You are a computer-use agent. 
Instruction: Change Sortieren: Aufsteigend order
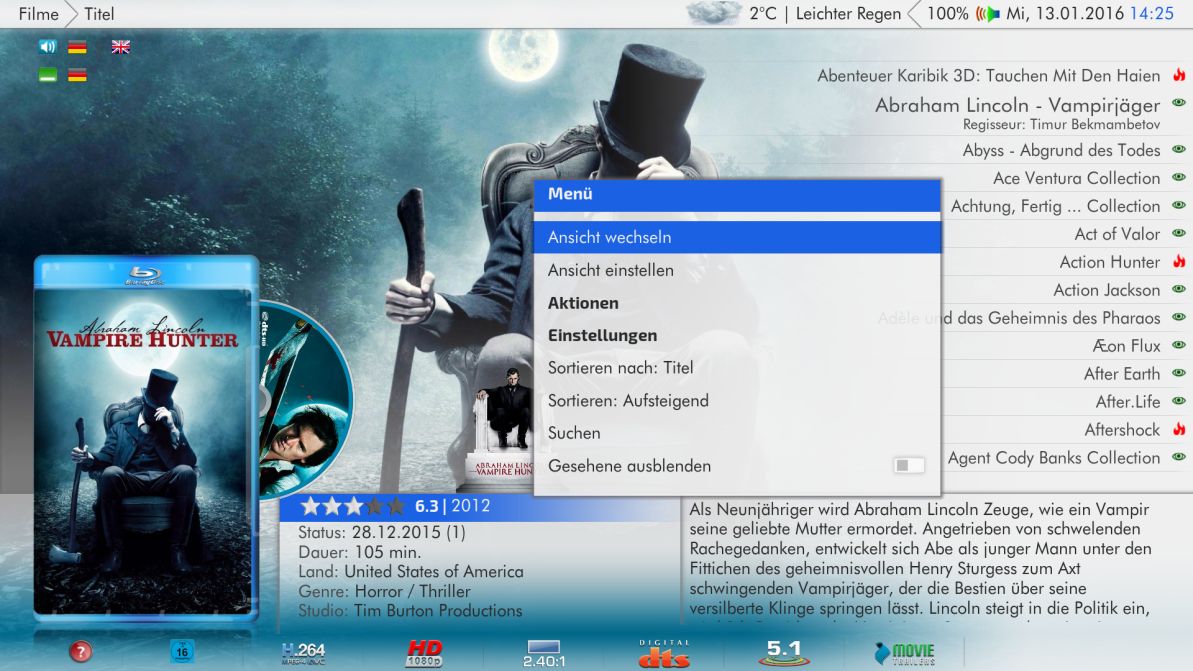pyautogui.click(x=737, y=400)
